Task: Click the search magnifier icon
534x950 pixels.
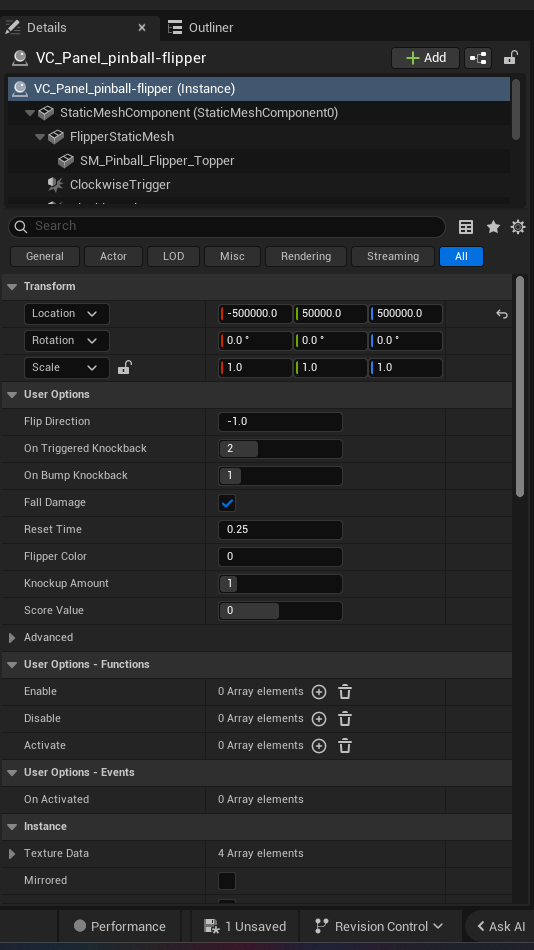Action: pyautogui.click(x=21, y=227)
